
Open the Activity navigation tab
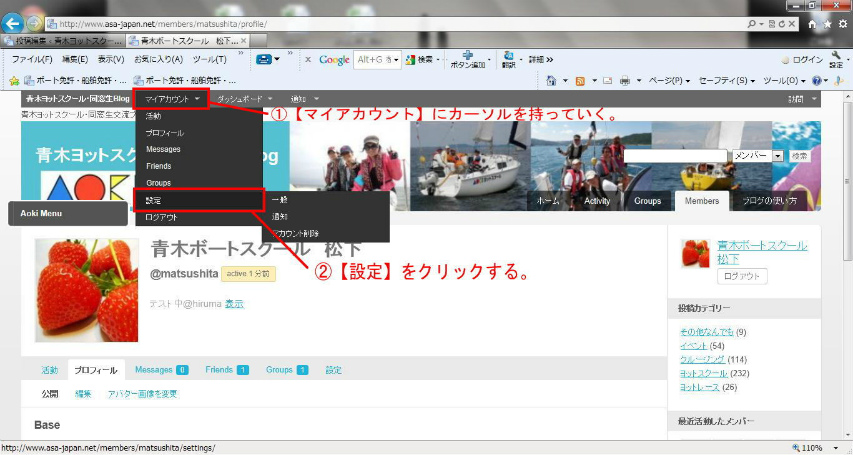click(x=597, y=201)
